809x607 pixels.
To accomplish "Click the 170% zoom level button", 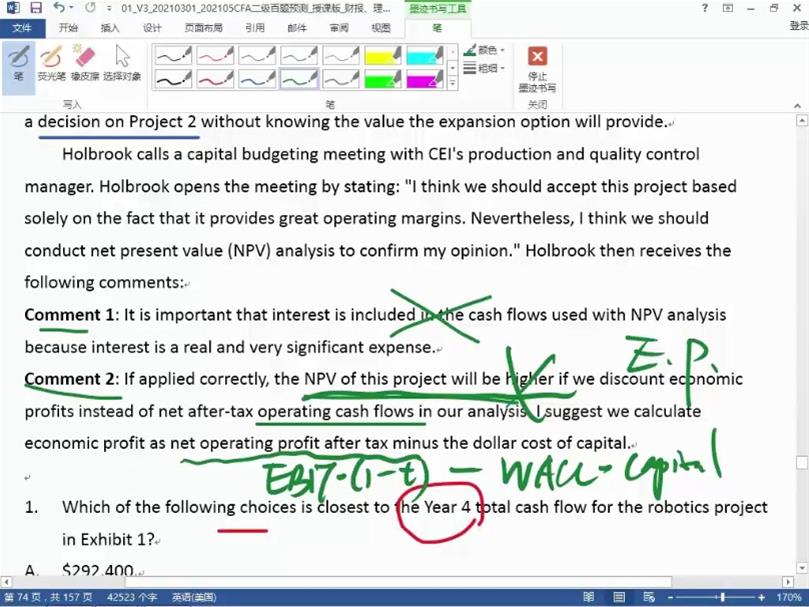I will pos(789,597).
